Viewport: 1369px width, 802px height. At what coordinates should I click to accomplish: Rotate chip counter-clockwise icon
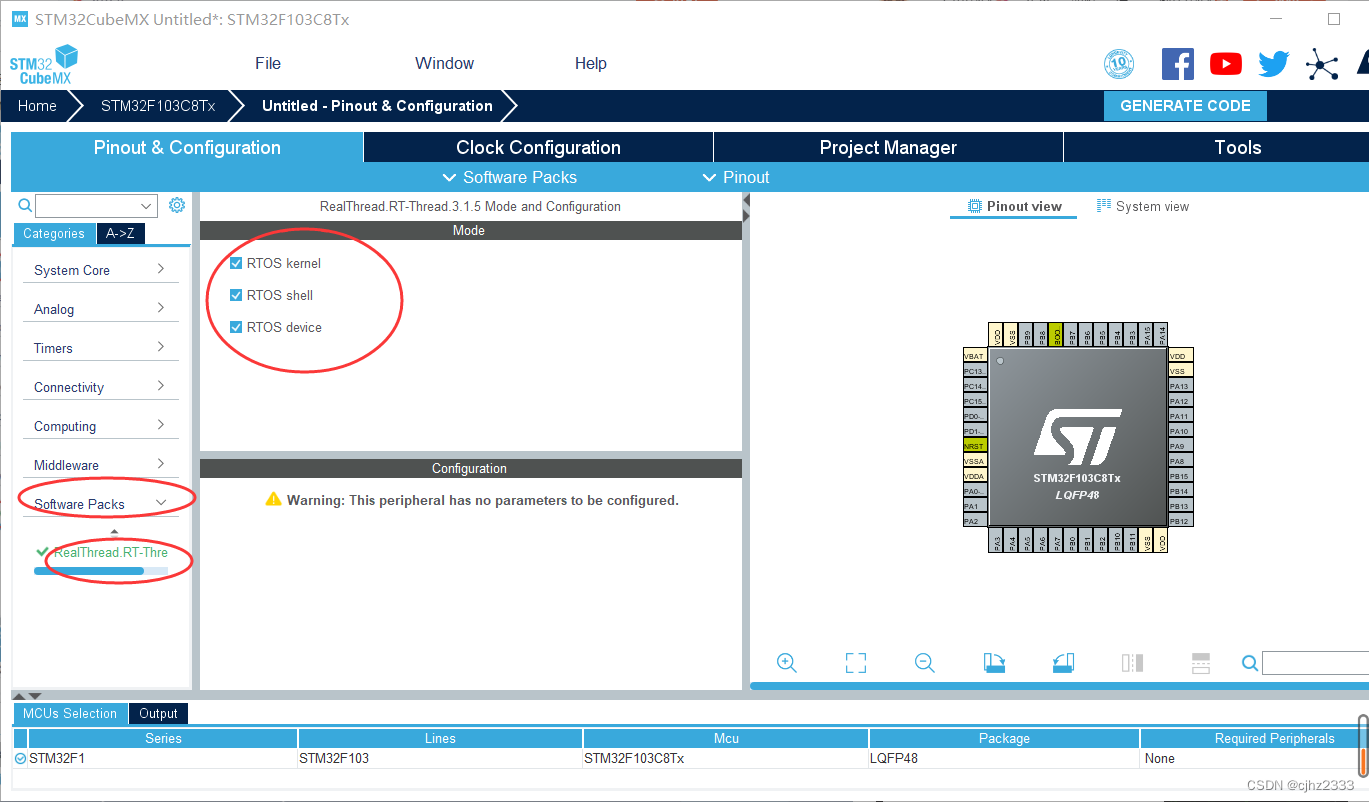[1063, 663]
